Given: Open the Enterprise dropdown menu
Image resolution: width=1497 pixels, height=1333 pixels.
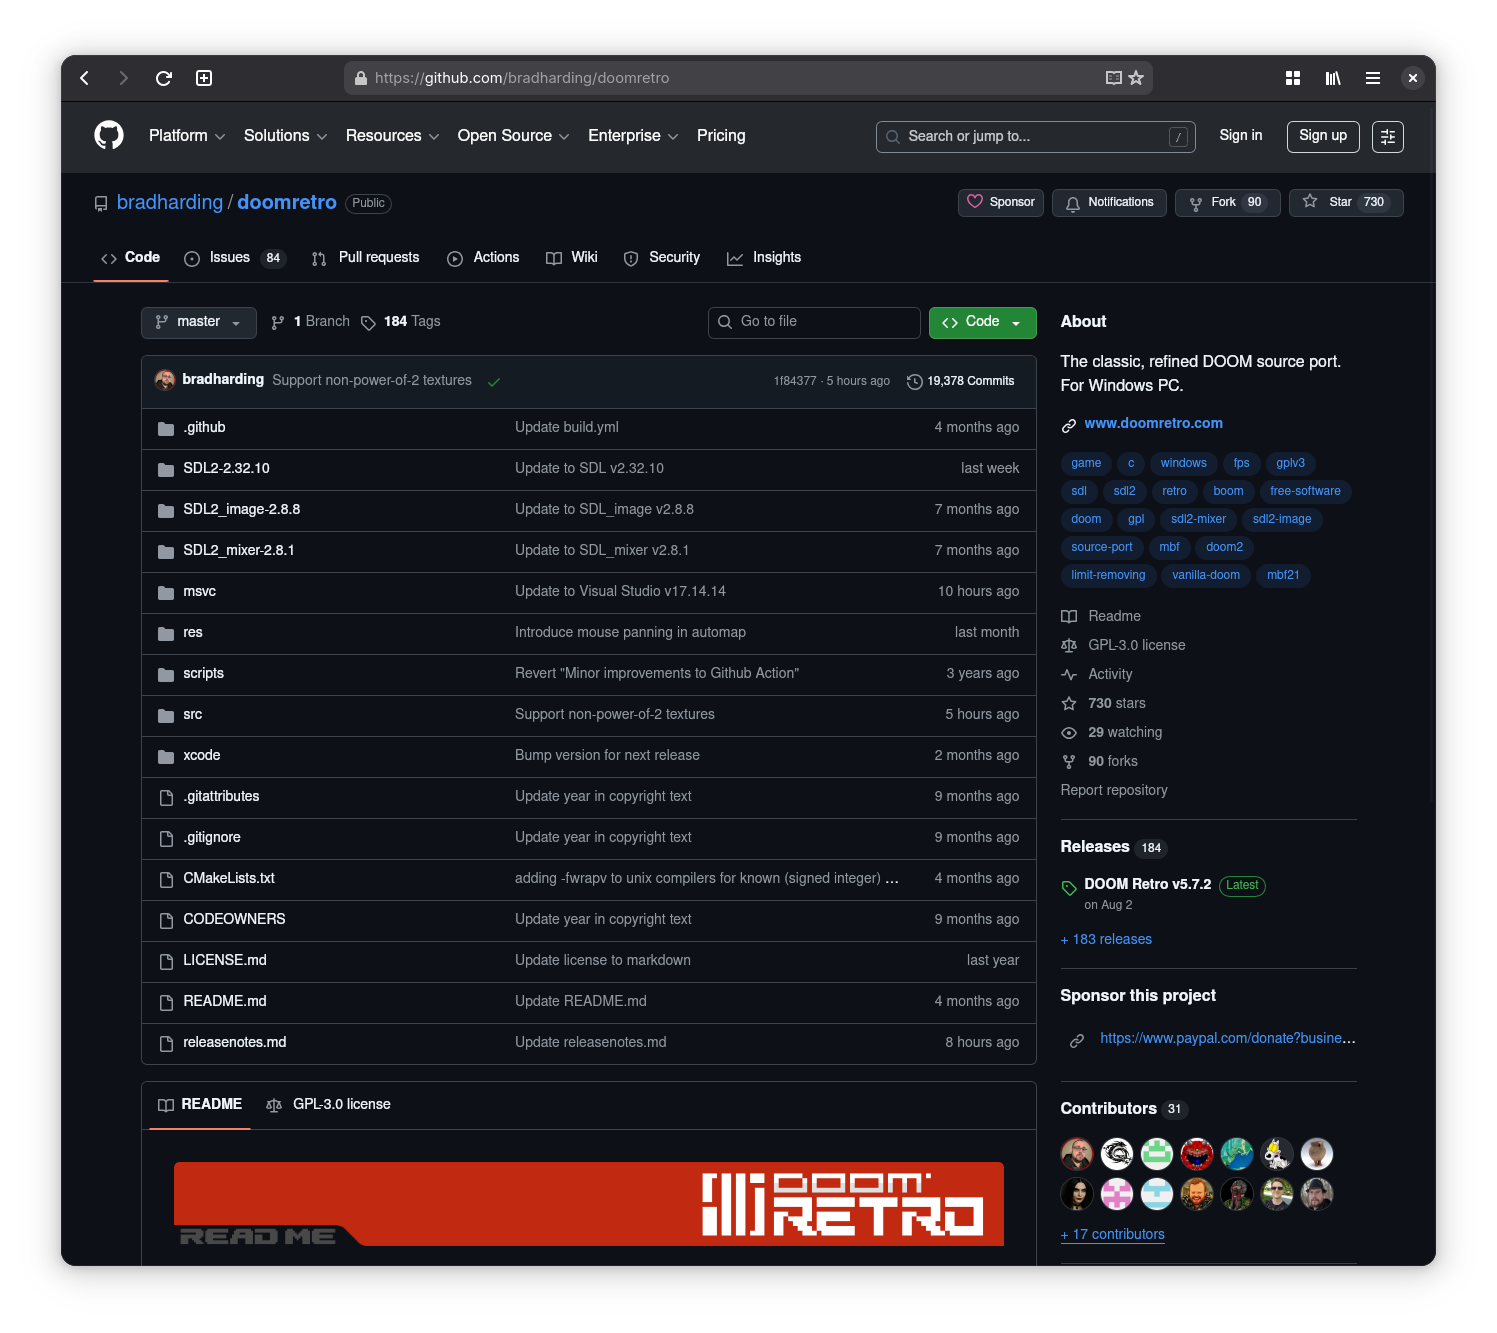Looking at the screenshot, I should click(x=633, y=136).
